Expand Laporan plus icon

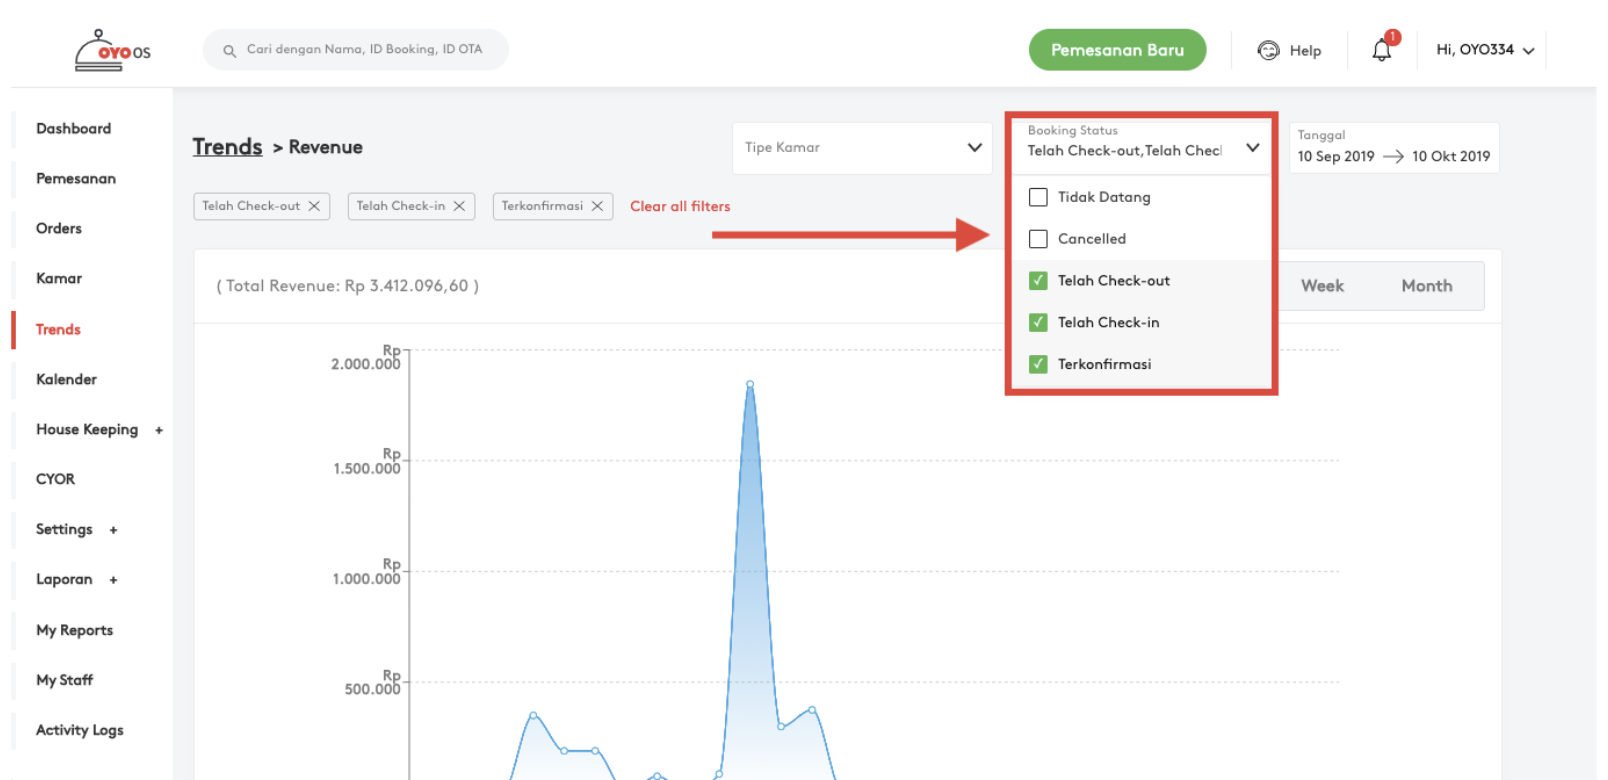coord(113,580)
